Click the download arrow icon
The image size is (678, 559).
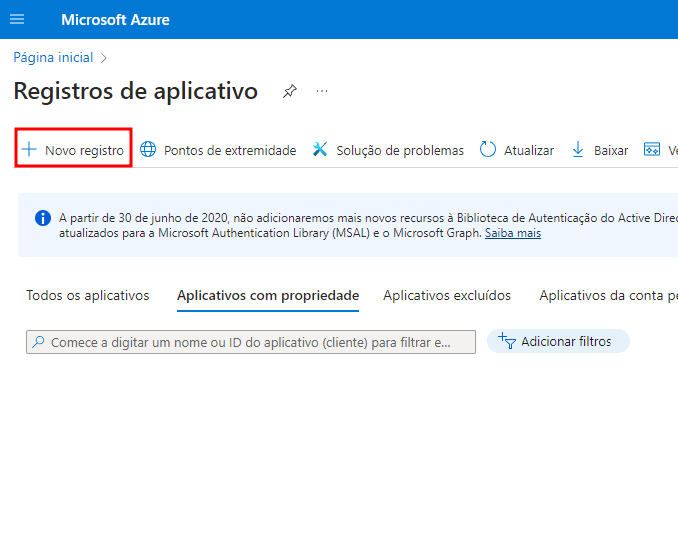pyautogui.click(x=578, y=150)
